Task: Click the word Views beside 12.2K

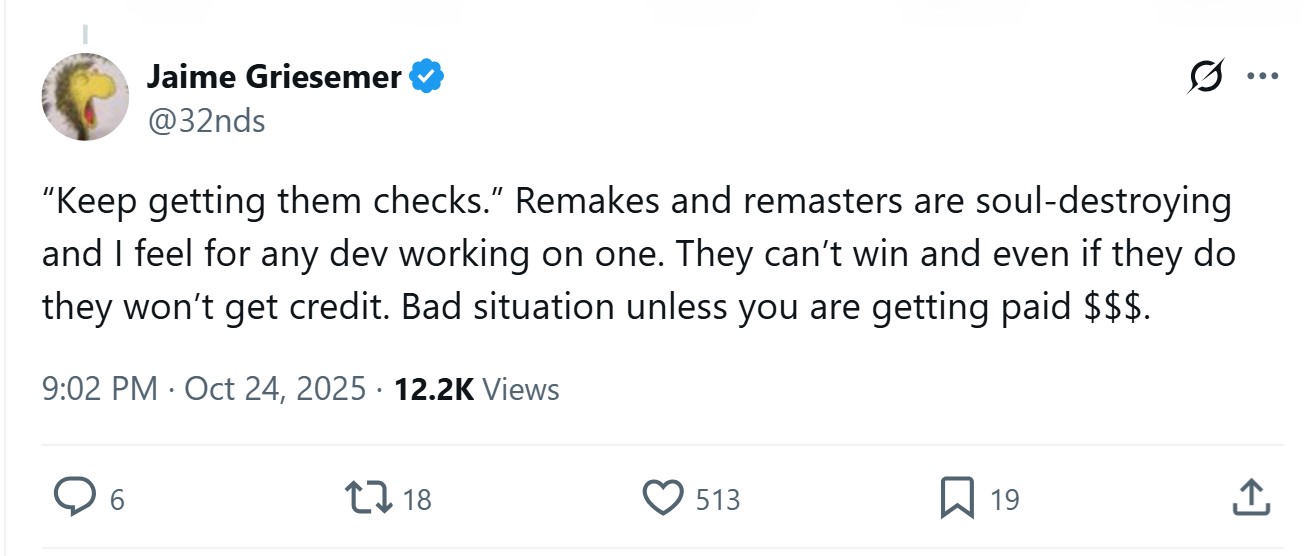Action: pos(521,389)
